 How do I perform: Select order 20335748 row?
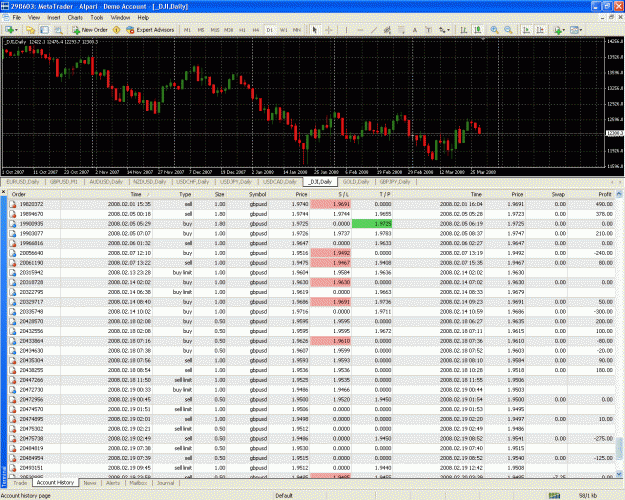click(x=312, y=311)
